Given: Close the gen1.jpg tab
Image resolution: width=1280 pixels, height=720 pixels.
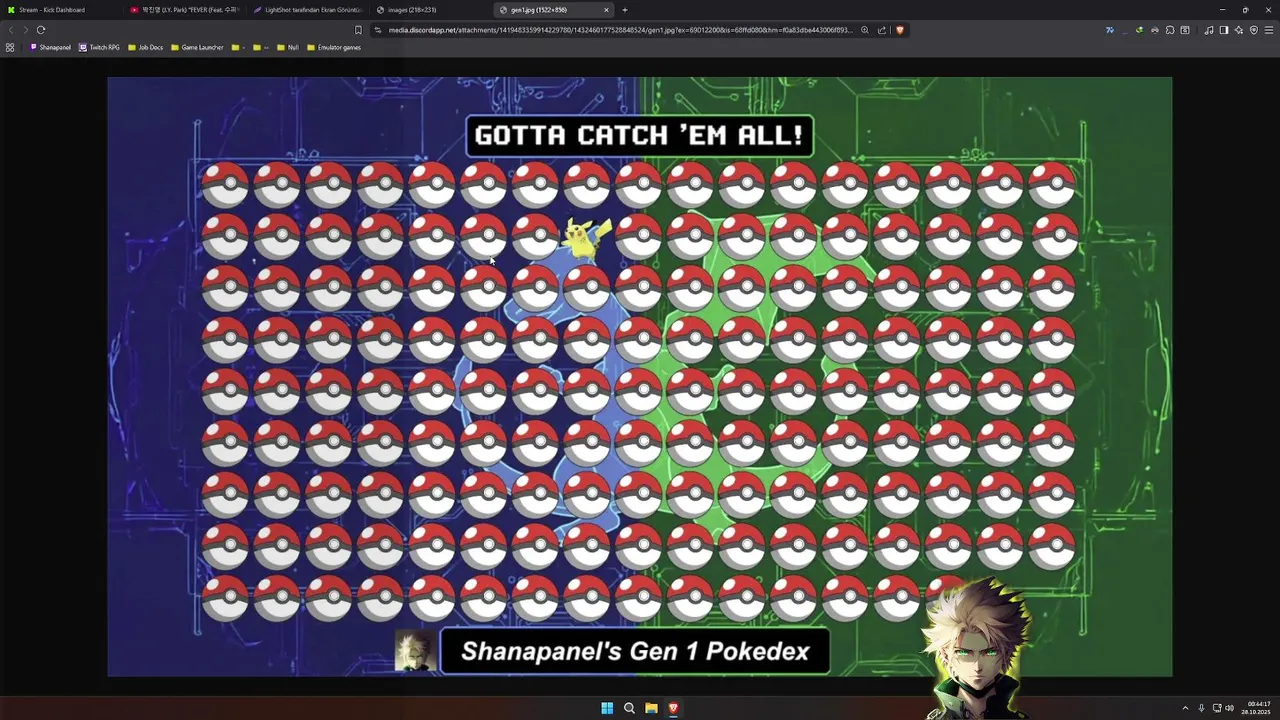Looking at the screenshot, I should click(606, 10).
